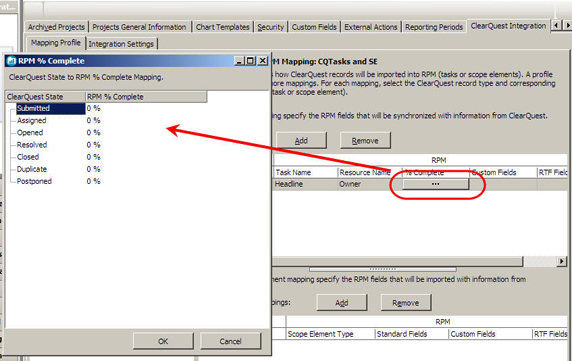Screen dimensions: 572x361
Task: Select the Opened state row
Action: (30, 132)
